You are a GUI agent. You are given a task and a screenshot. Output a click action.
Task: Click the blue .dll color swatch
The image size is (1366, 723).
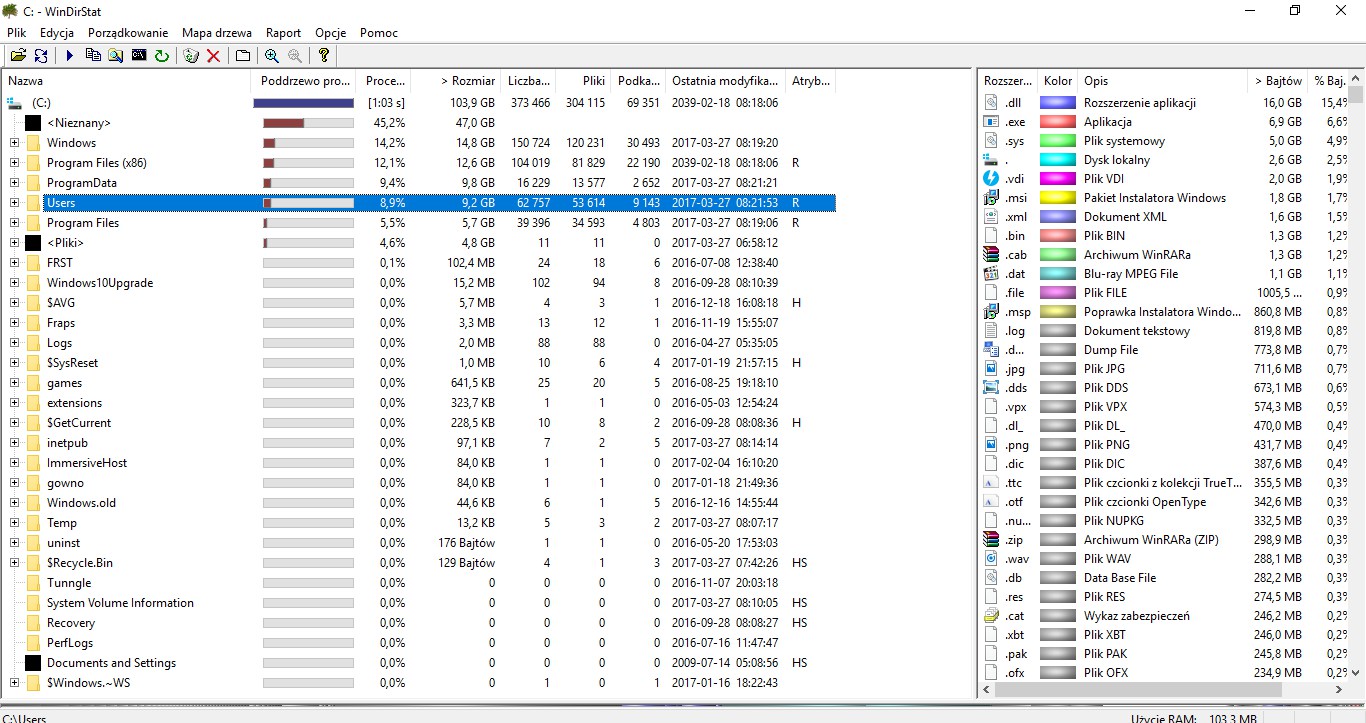coord(1057,103)
